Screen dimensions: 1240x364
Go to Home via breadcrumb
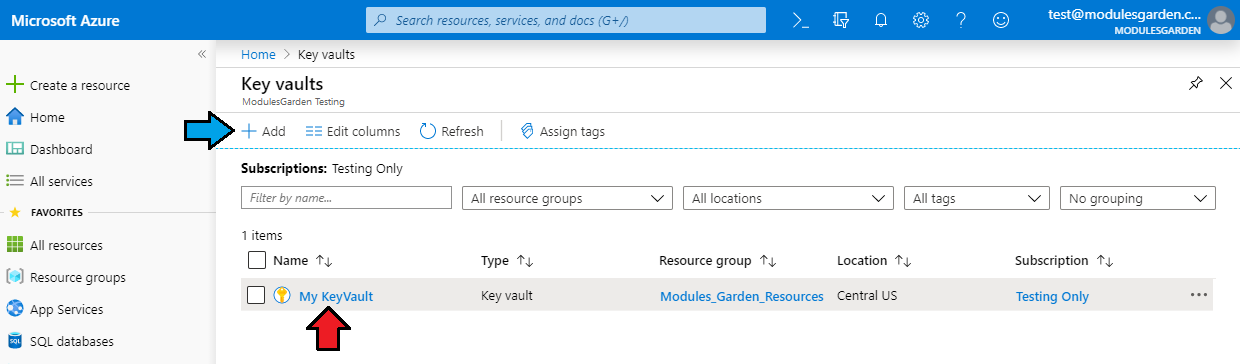[258, 54]
